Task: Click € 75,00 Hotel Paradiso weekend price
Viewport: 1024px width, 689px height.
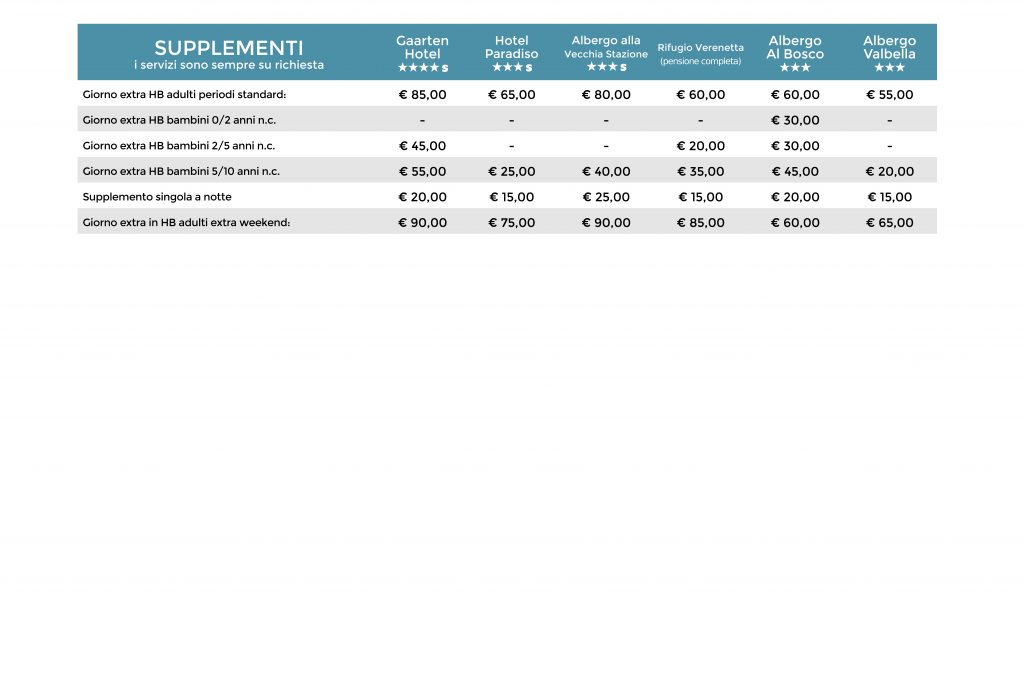Action: point(511,223)
